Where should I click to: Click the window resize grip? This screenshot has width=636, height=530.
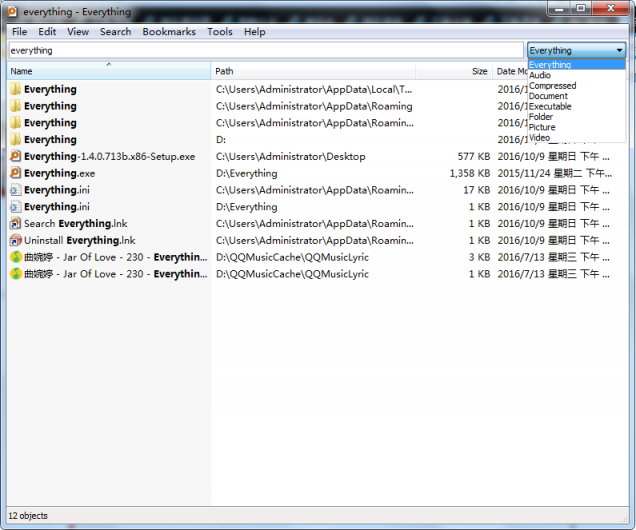pyautogui.click(x=624, y=519)
